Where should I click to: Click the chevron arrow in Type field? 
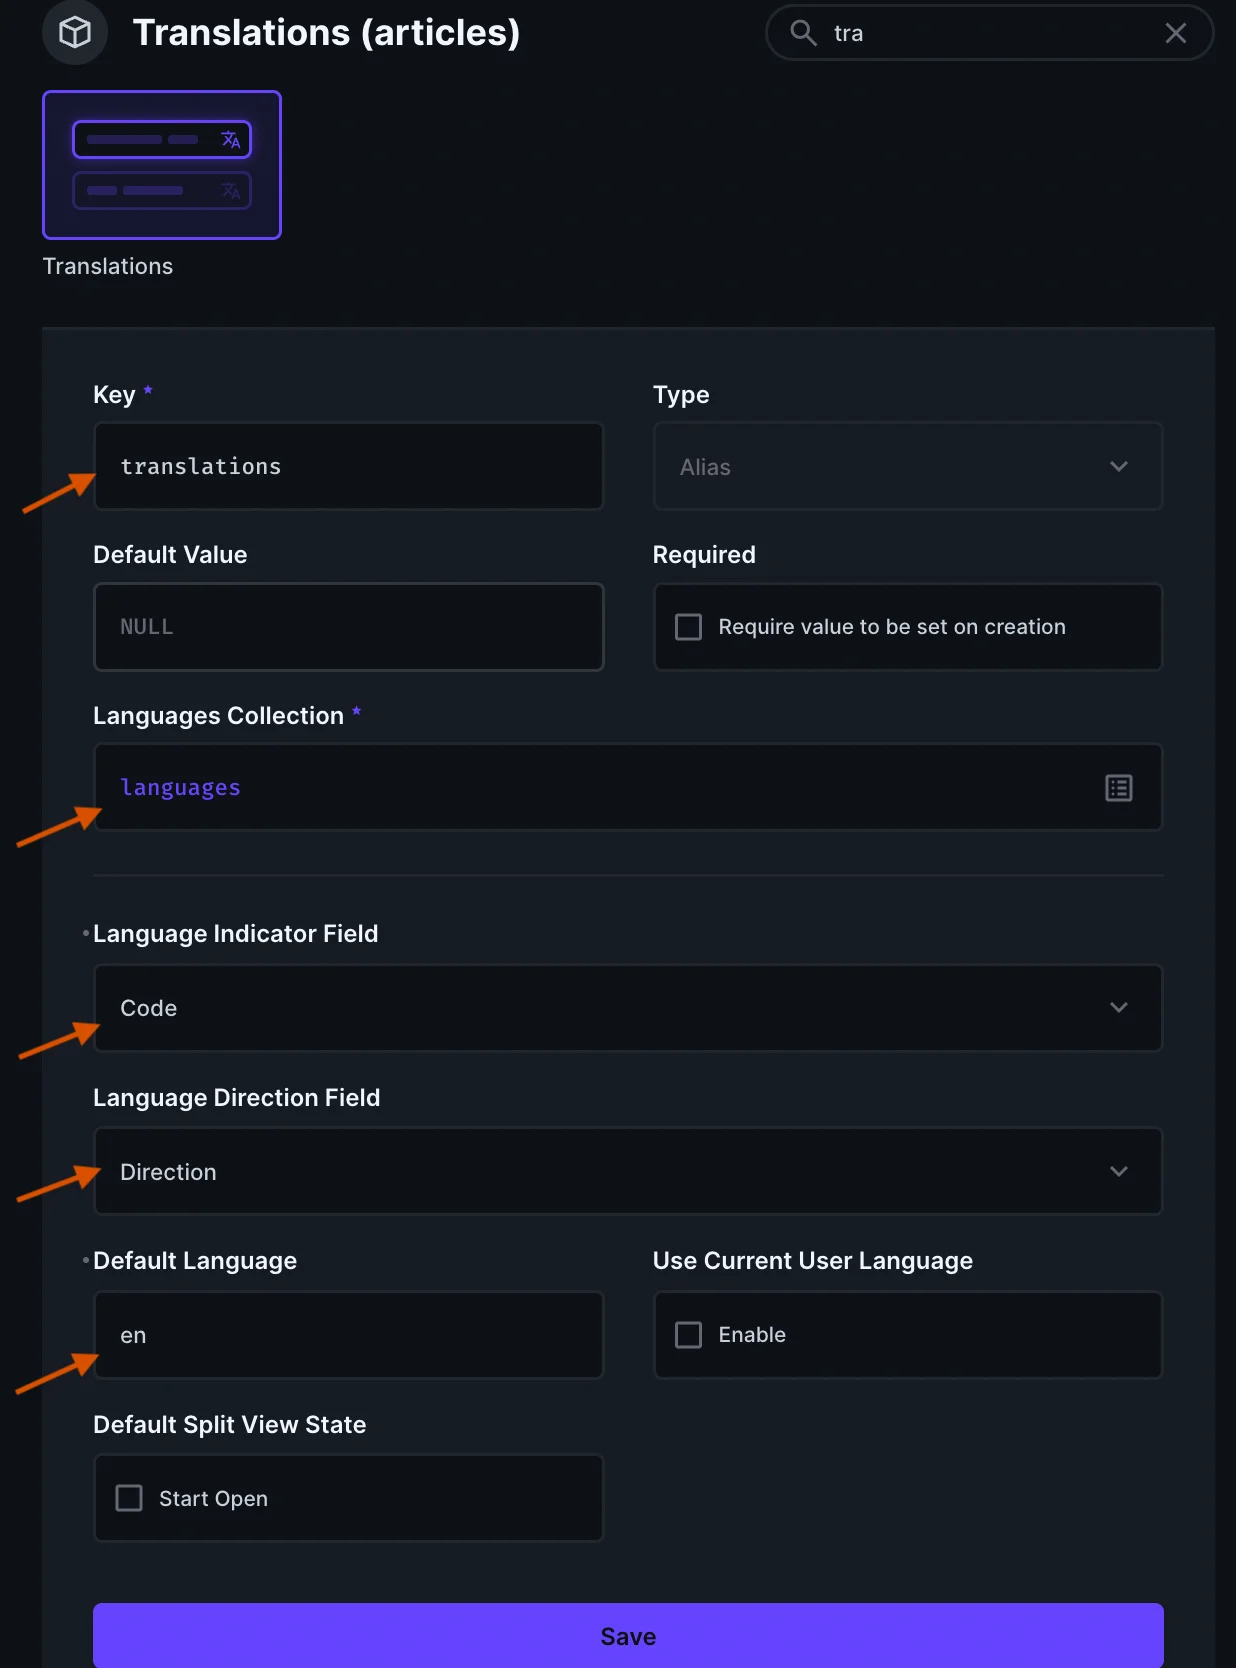[x=1118, y=467]
